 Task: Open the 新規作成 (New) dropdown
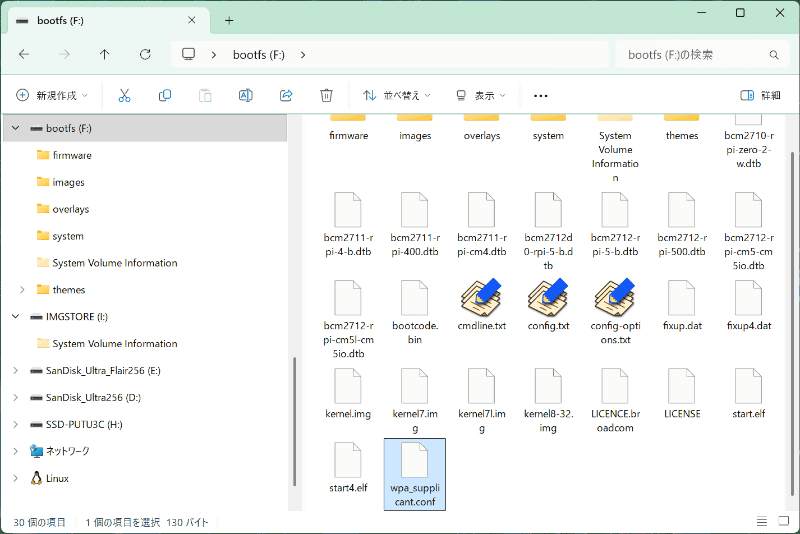tap(52, 95)
